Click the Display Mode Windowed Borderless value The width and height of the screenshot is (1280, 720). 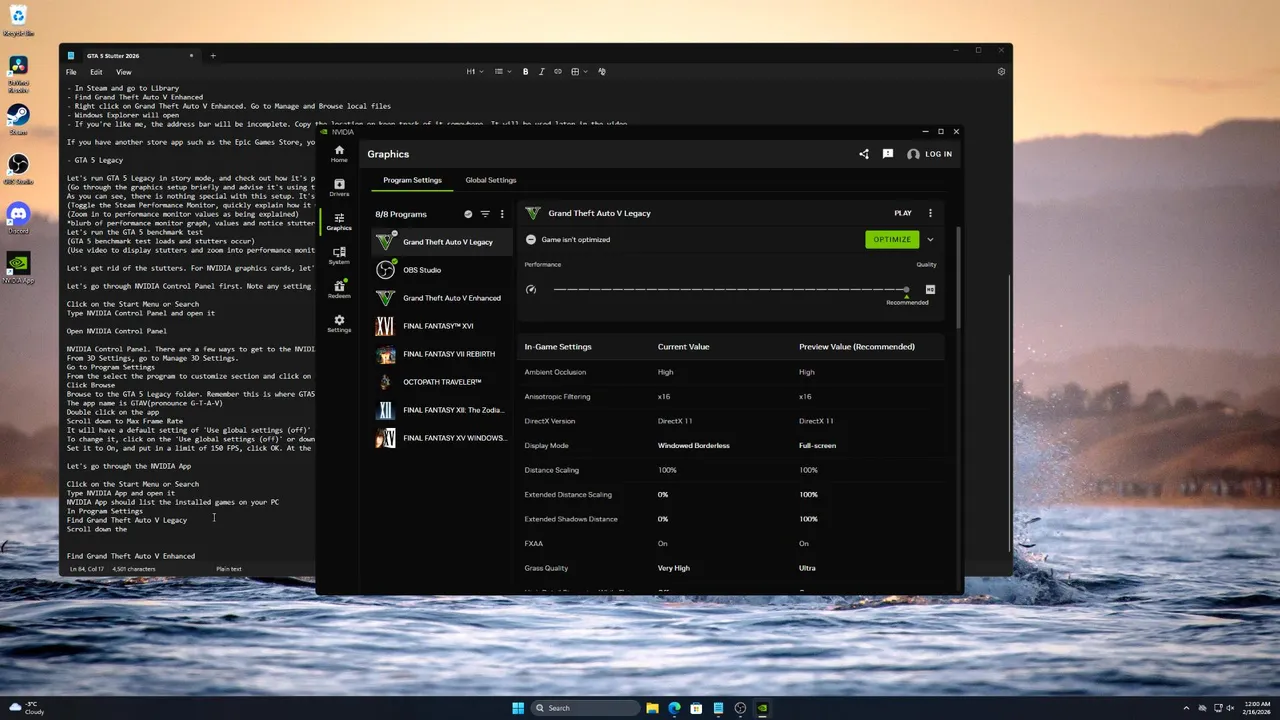pos(693,446)
